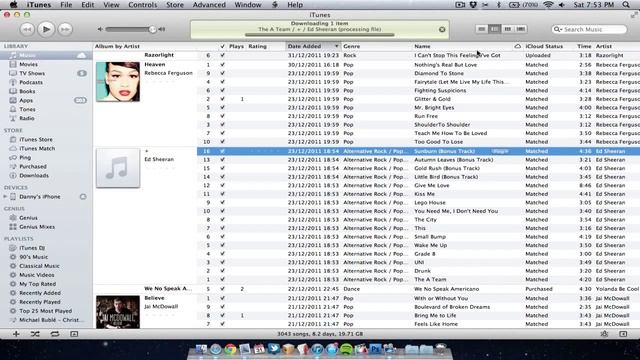The height and width of the screenshot is (360, 640).
Task: Uncheck the Small Bump song checkbox
Action: click(222, 237)
